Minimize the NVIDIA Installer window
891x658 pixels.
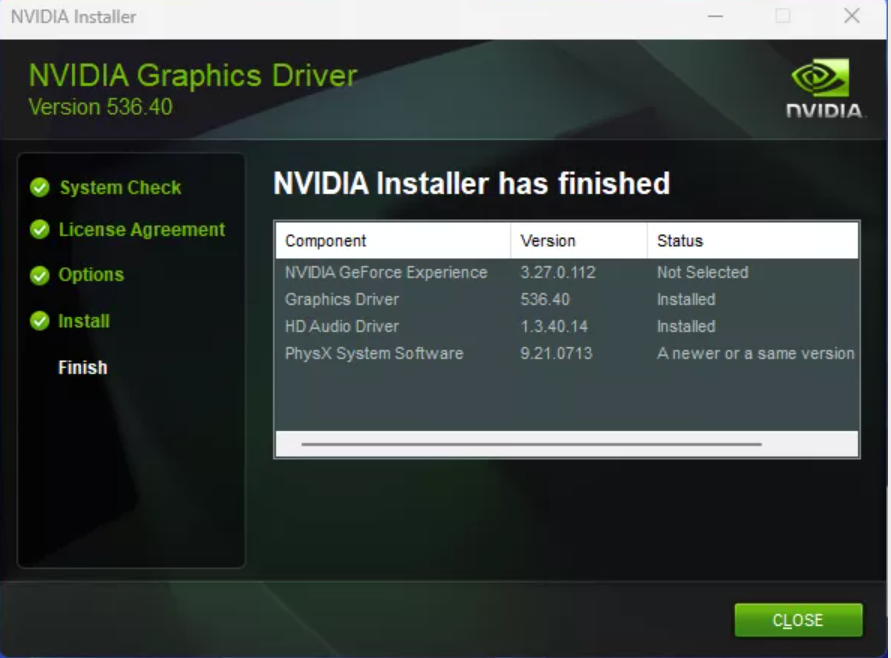point(715,16)
